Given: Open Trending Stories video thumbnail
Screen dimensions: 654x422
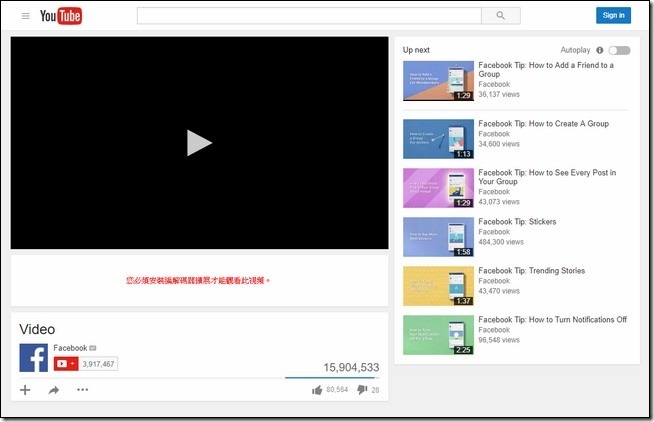Looking at the screenshot, I should [x=438, y=286].
